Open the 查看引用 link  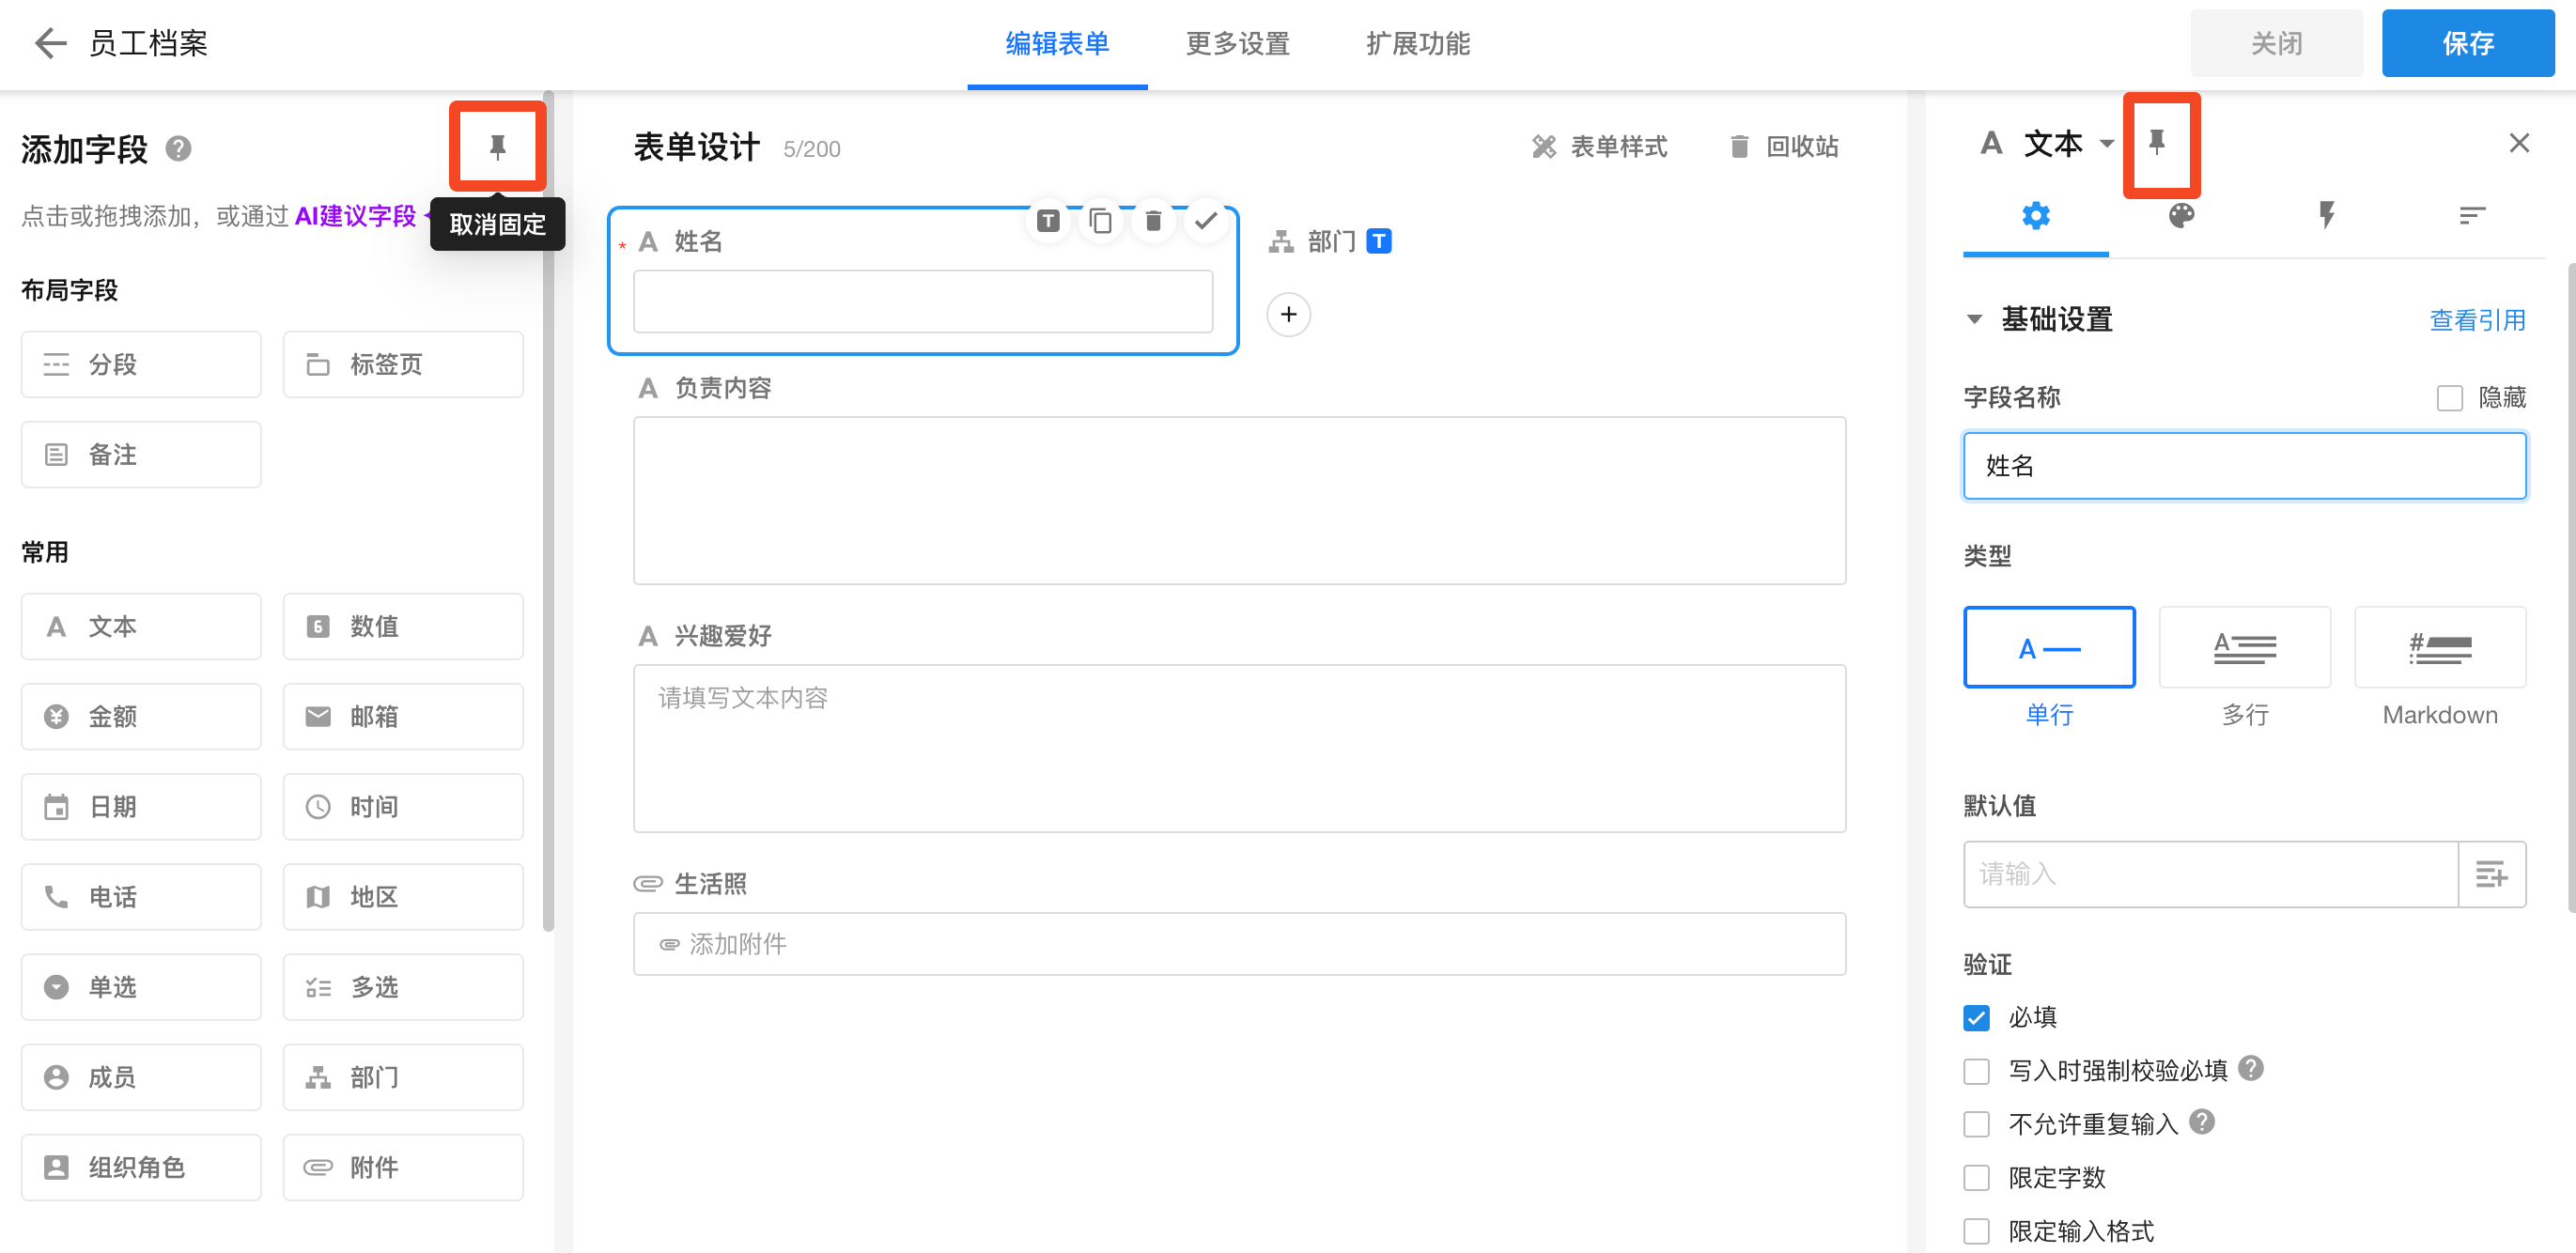point(2477,320)
